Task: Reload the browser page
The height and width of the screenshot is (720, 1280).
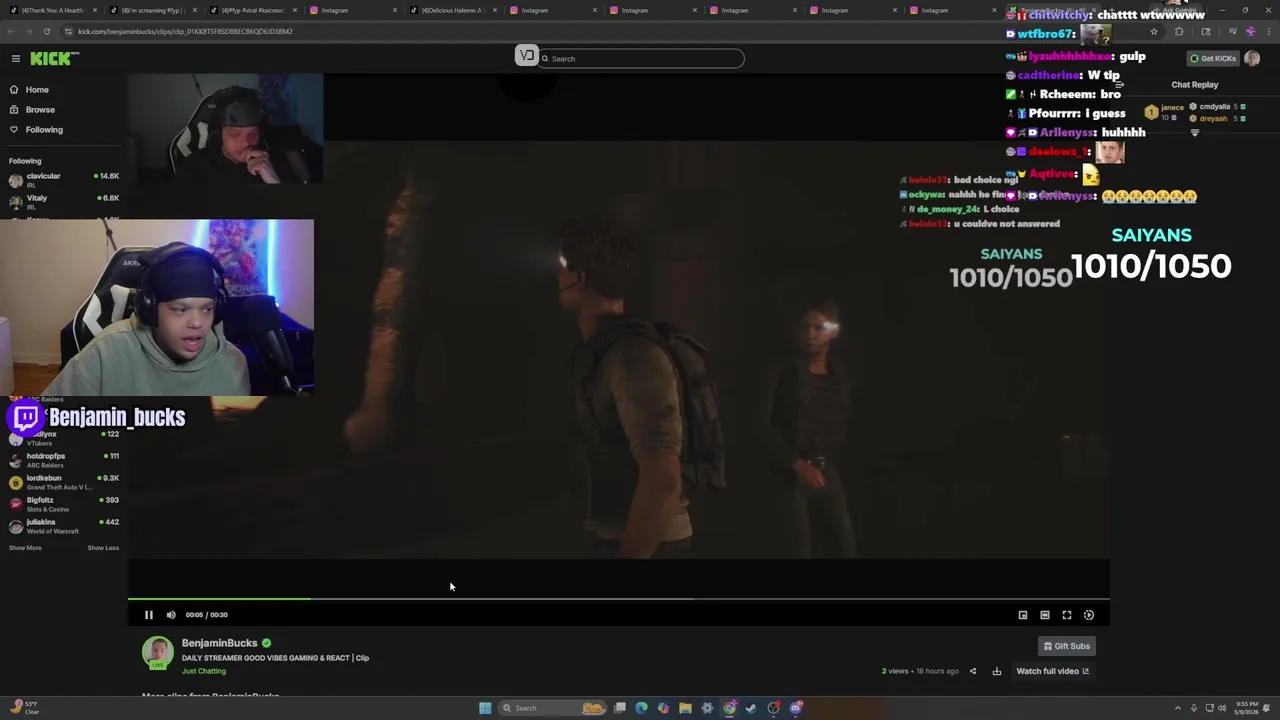Action: point(46,31)
